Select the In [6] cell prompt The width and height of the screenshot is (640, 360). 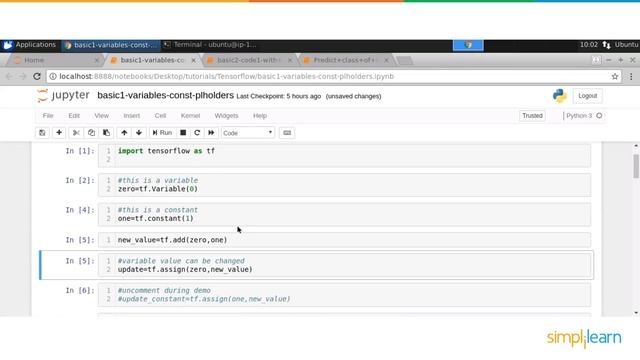click(x=80, y=291)
